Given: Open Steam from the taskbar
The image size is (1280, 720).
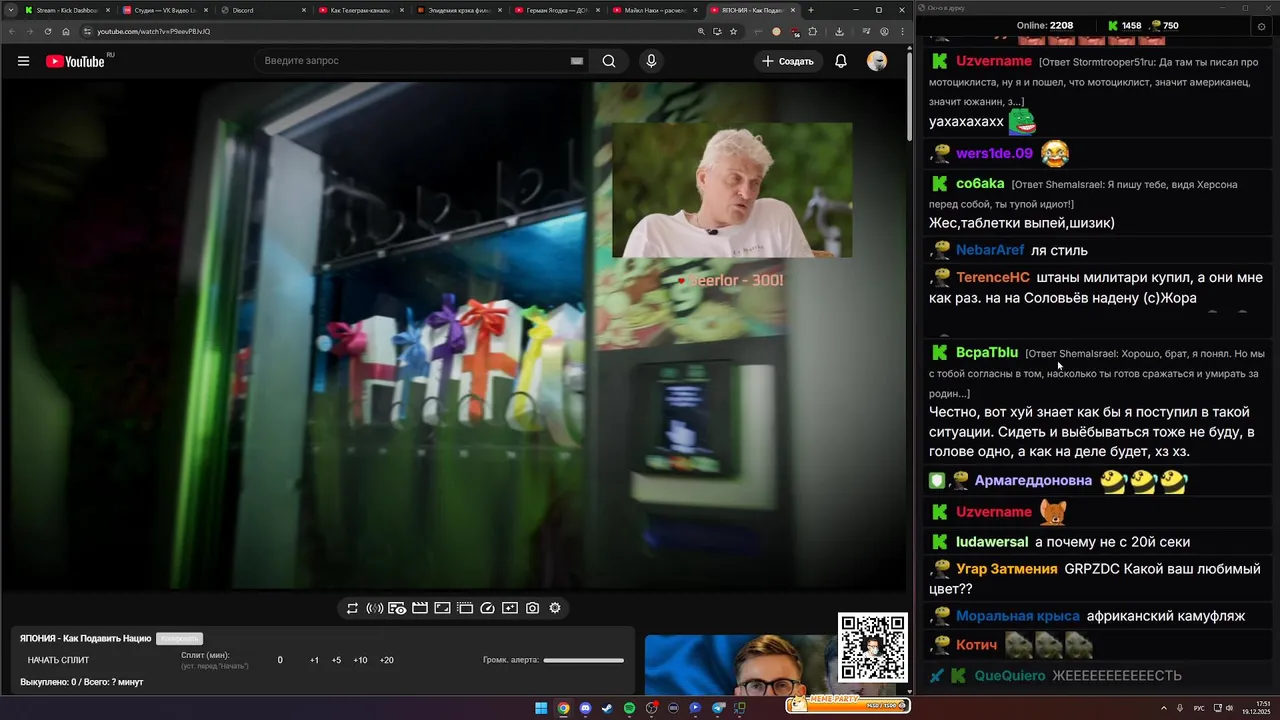Looking at the screenshot, I should pos(607,708).
